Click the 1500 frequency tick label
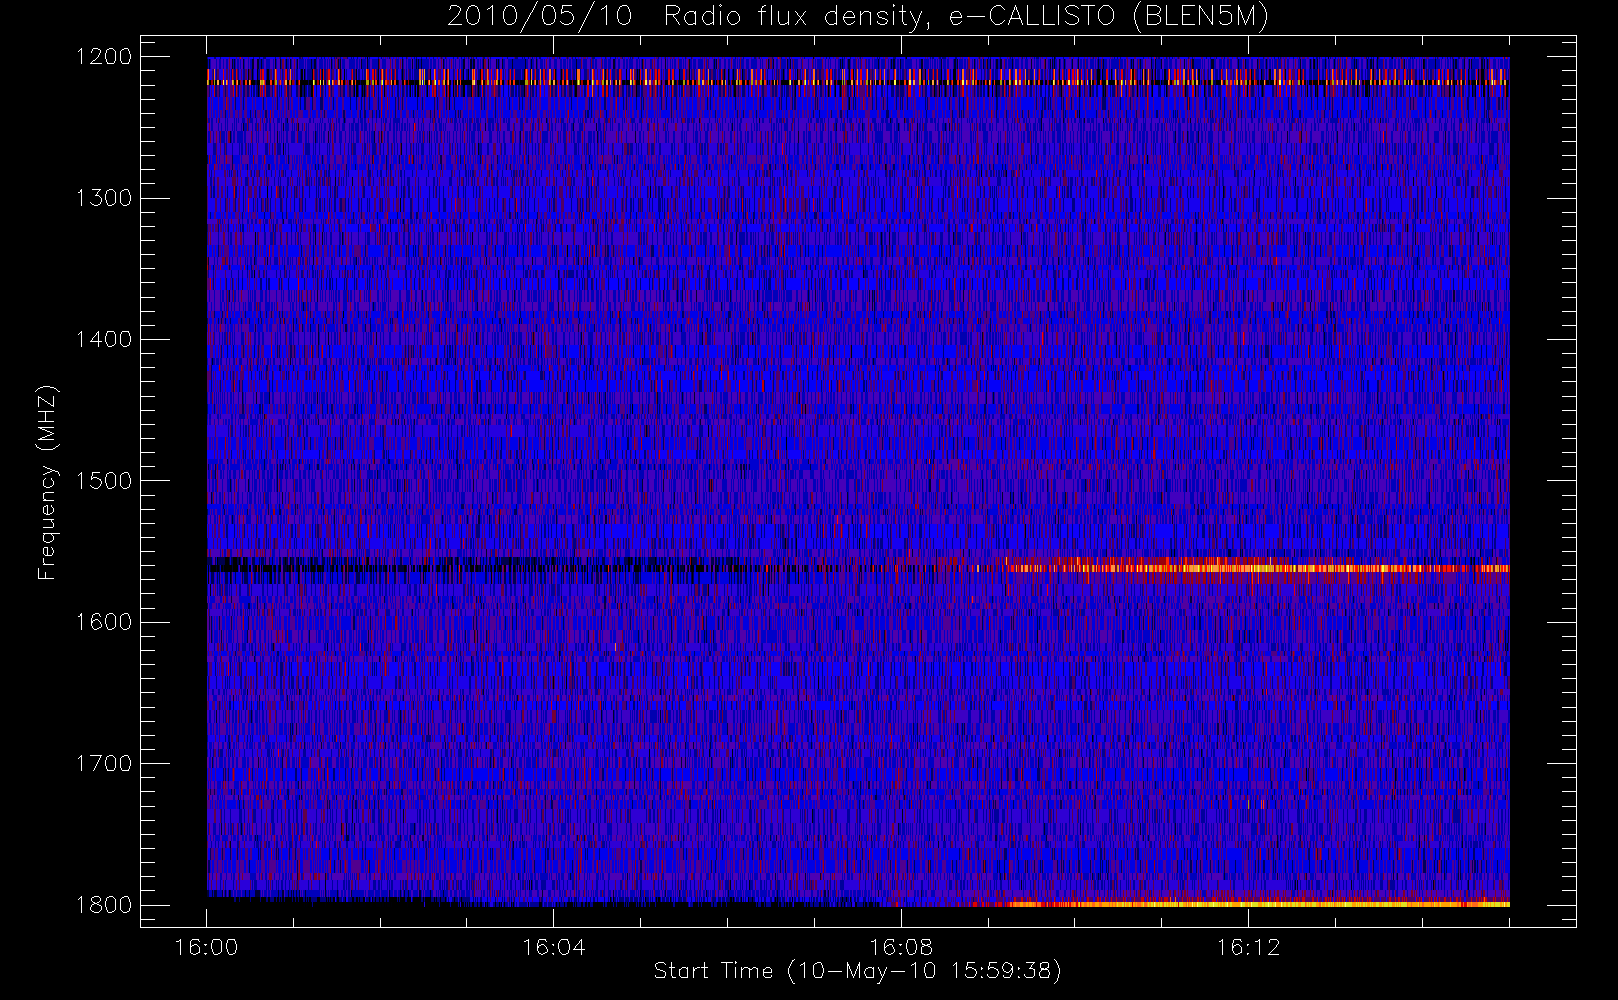Screen dimensions: 1618x1000 [x=104, y=481]
